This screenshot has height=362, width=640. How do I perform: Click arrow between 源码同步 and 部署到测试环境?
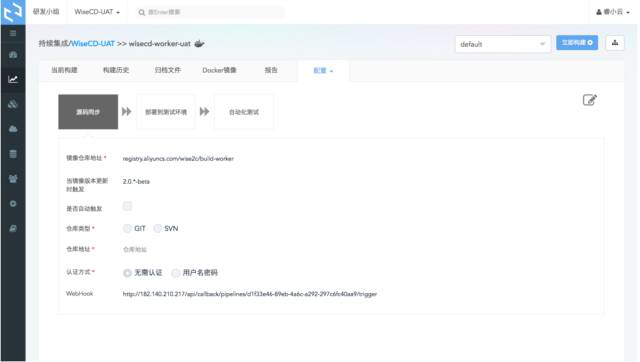pos(127,111)
